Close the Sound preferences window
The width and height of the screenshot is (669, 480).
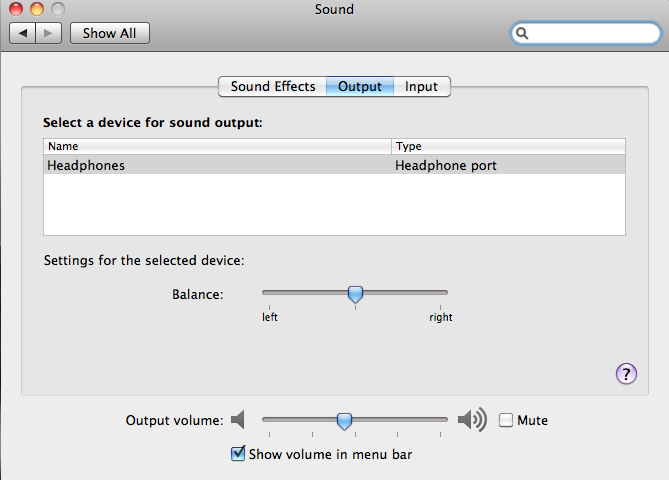[x=17, y=10]
